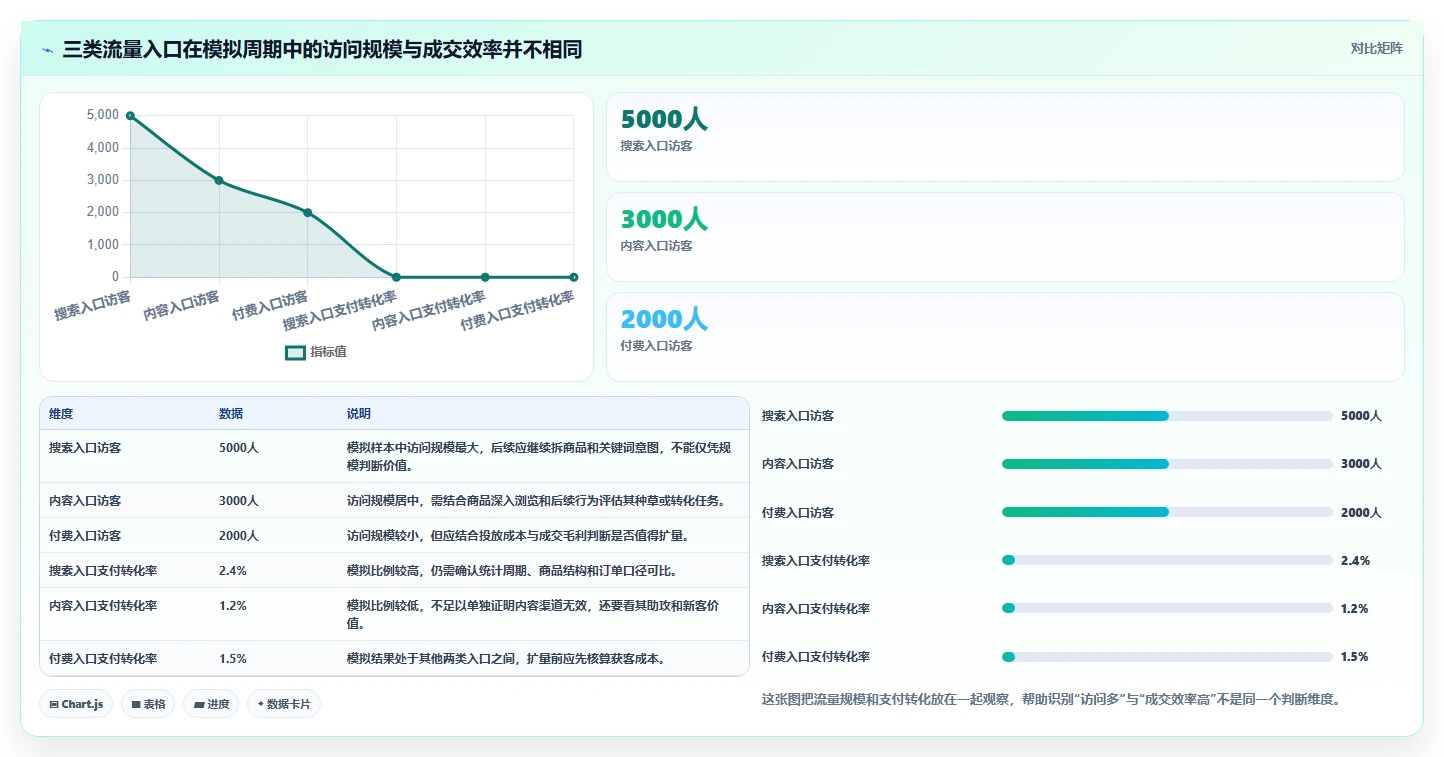Click the 5000人 data card value

(664, 119)
